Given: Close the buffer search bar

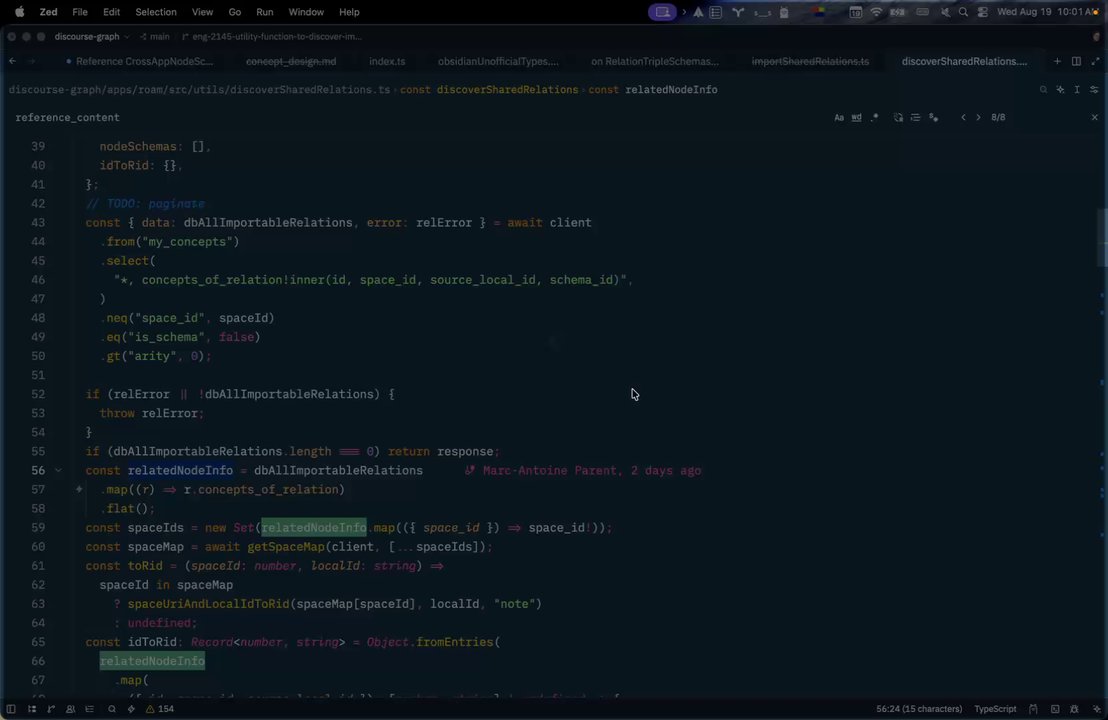Looking at the screenshot, I should 1095,117.
